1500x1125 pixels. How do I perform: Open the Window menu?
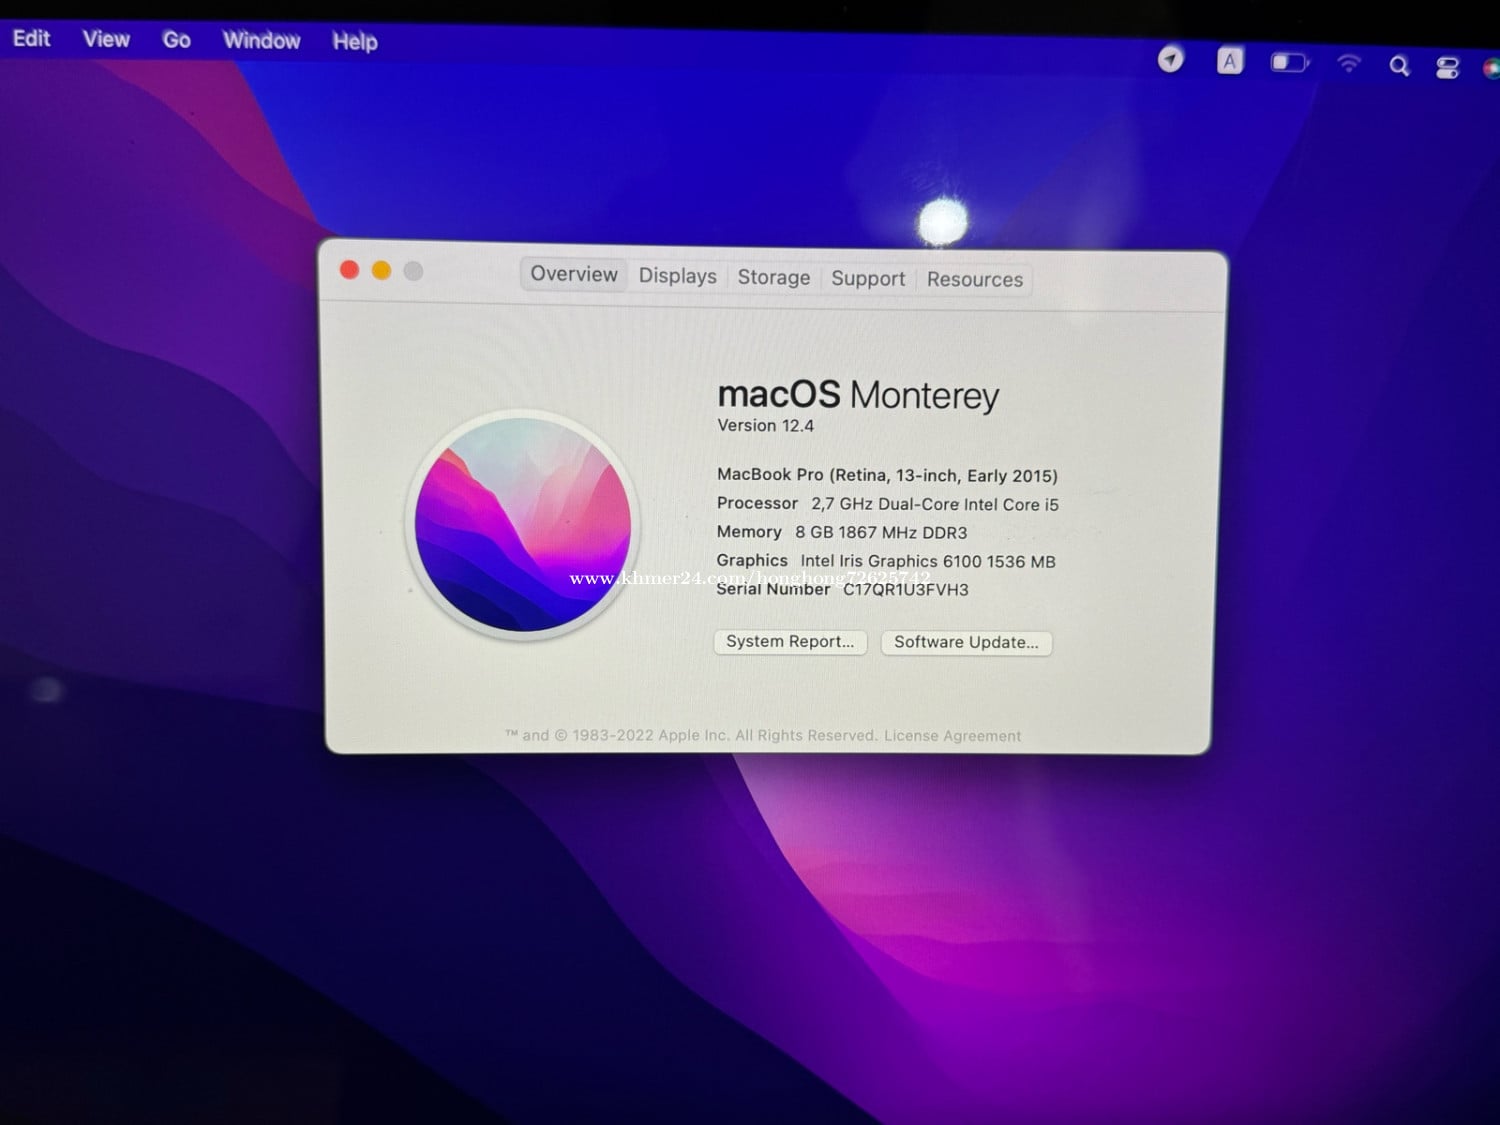pos(261,41)
